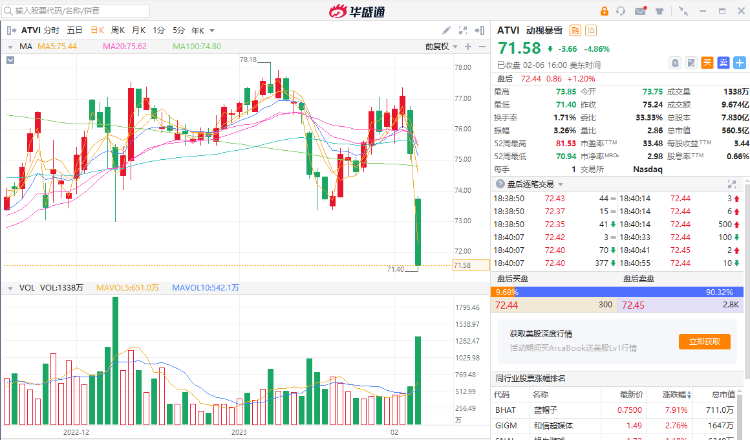Click the orange Buy (买) icon
This screenshot has width=750, height=440.
[x=707, y=63]
